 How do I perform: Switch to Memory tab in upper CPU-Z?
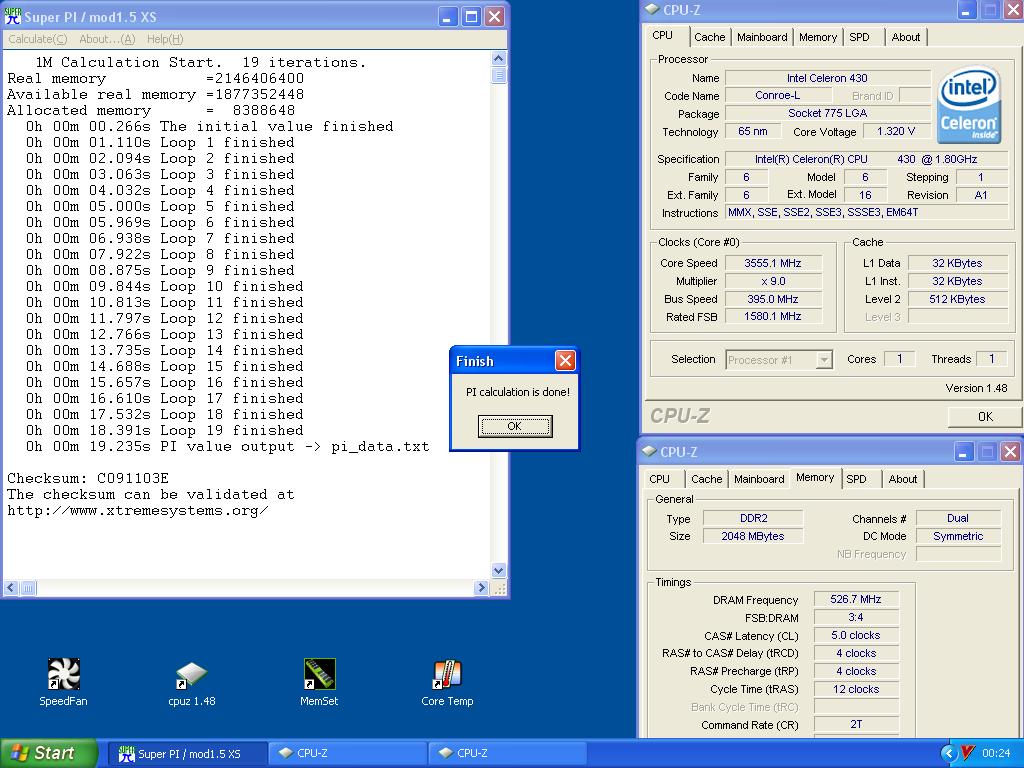(818, 37)
